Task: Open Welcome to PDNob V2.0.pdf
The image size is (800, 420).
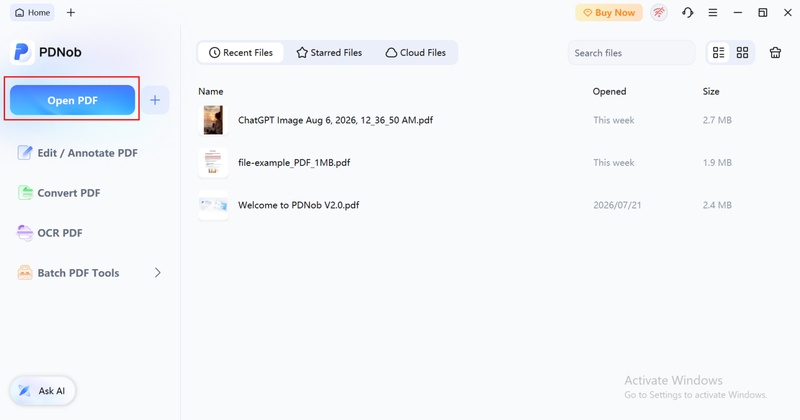Action: (x=298, y=205)
